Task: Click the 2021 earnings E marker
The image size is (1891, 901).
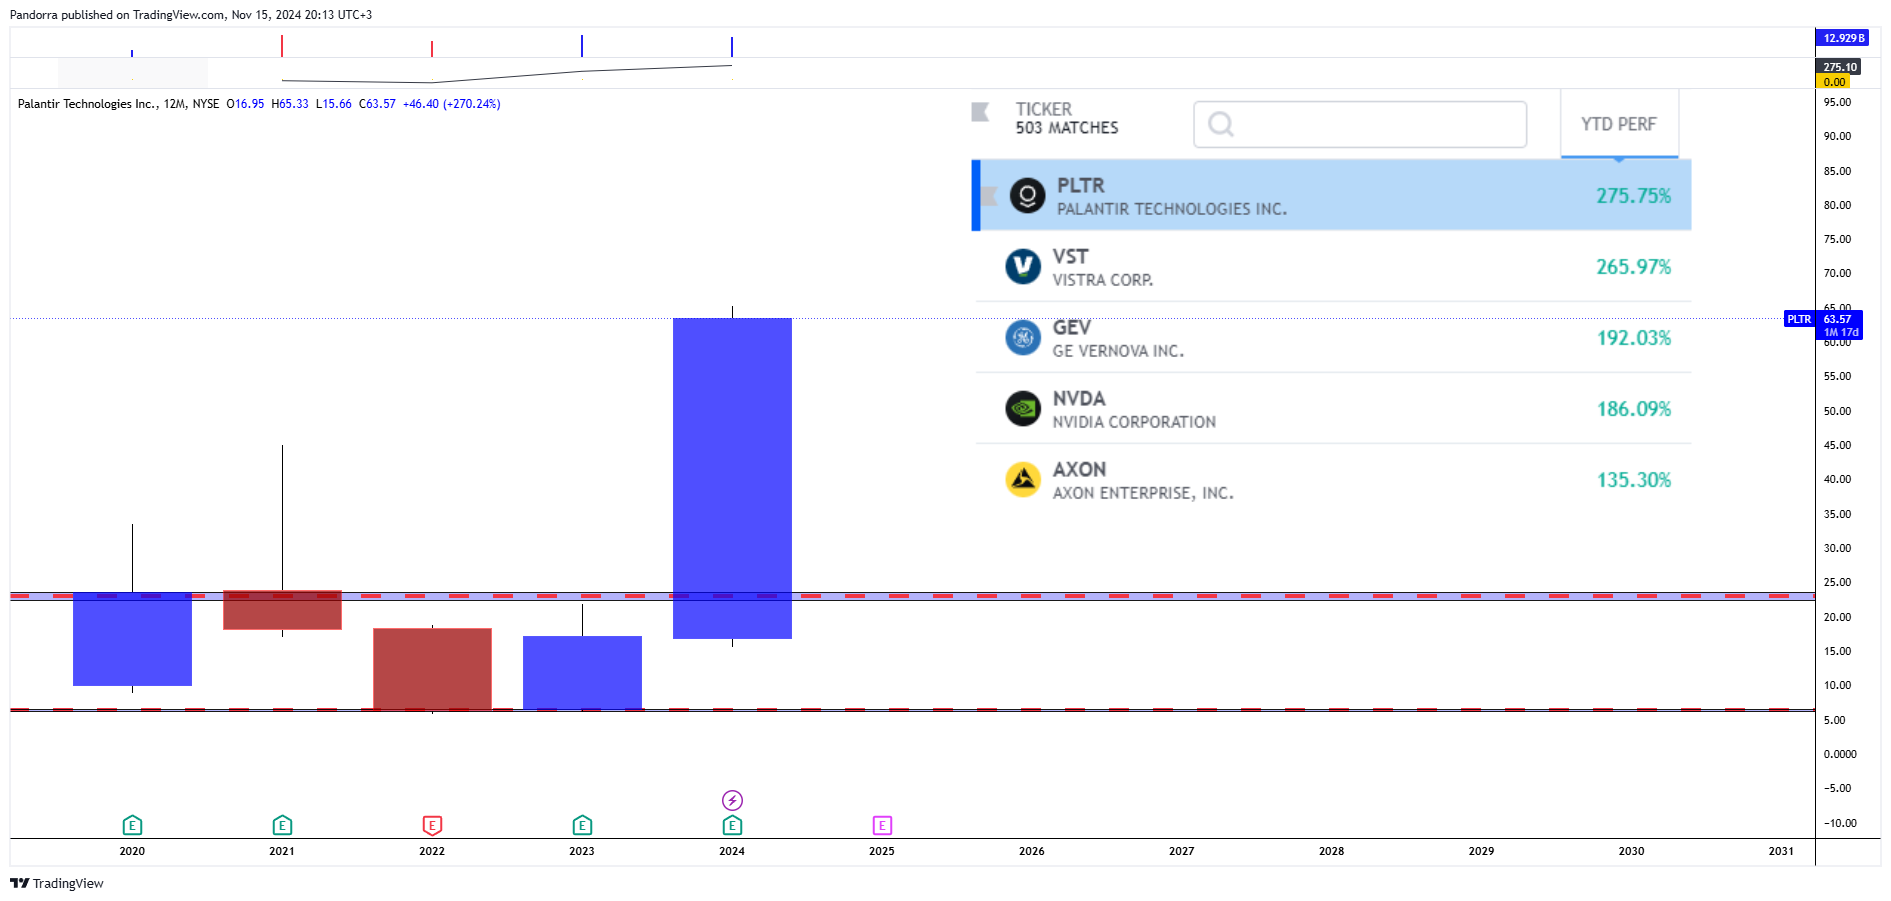Action: click(282, 825)
